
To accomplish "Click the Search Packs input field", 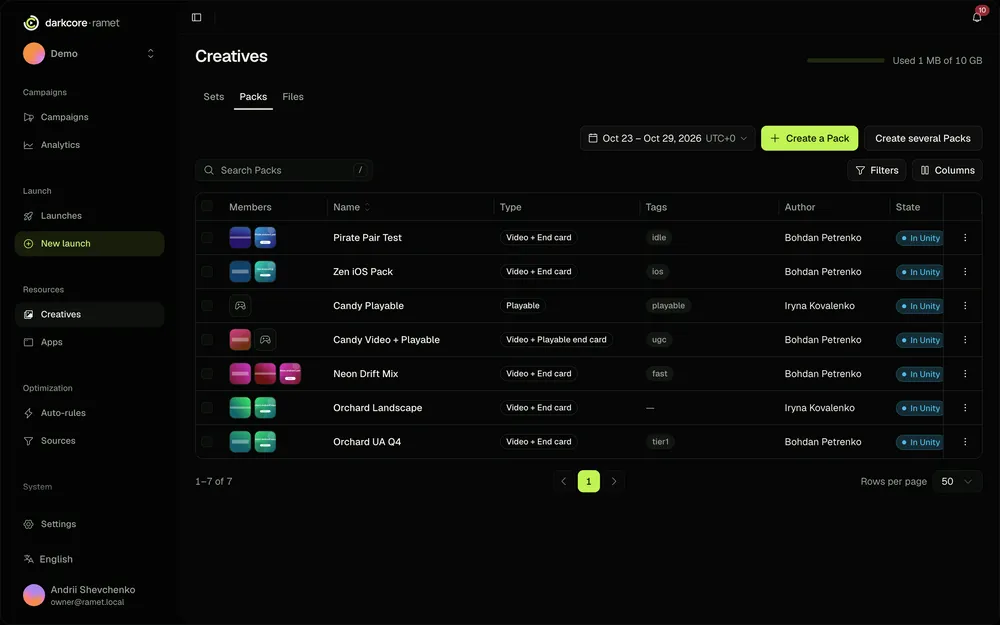I will (x=284, y=170).
